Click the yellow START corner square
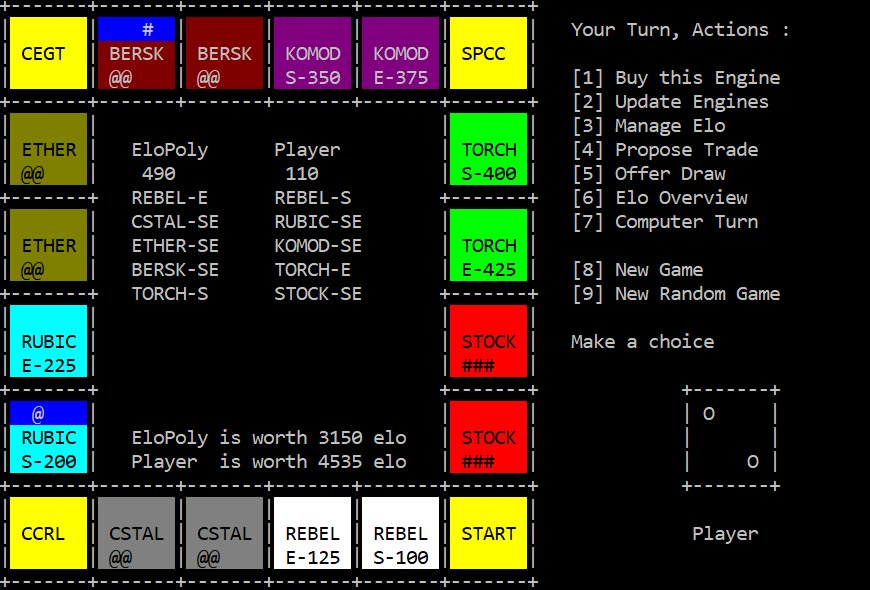 [488, 533]
